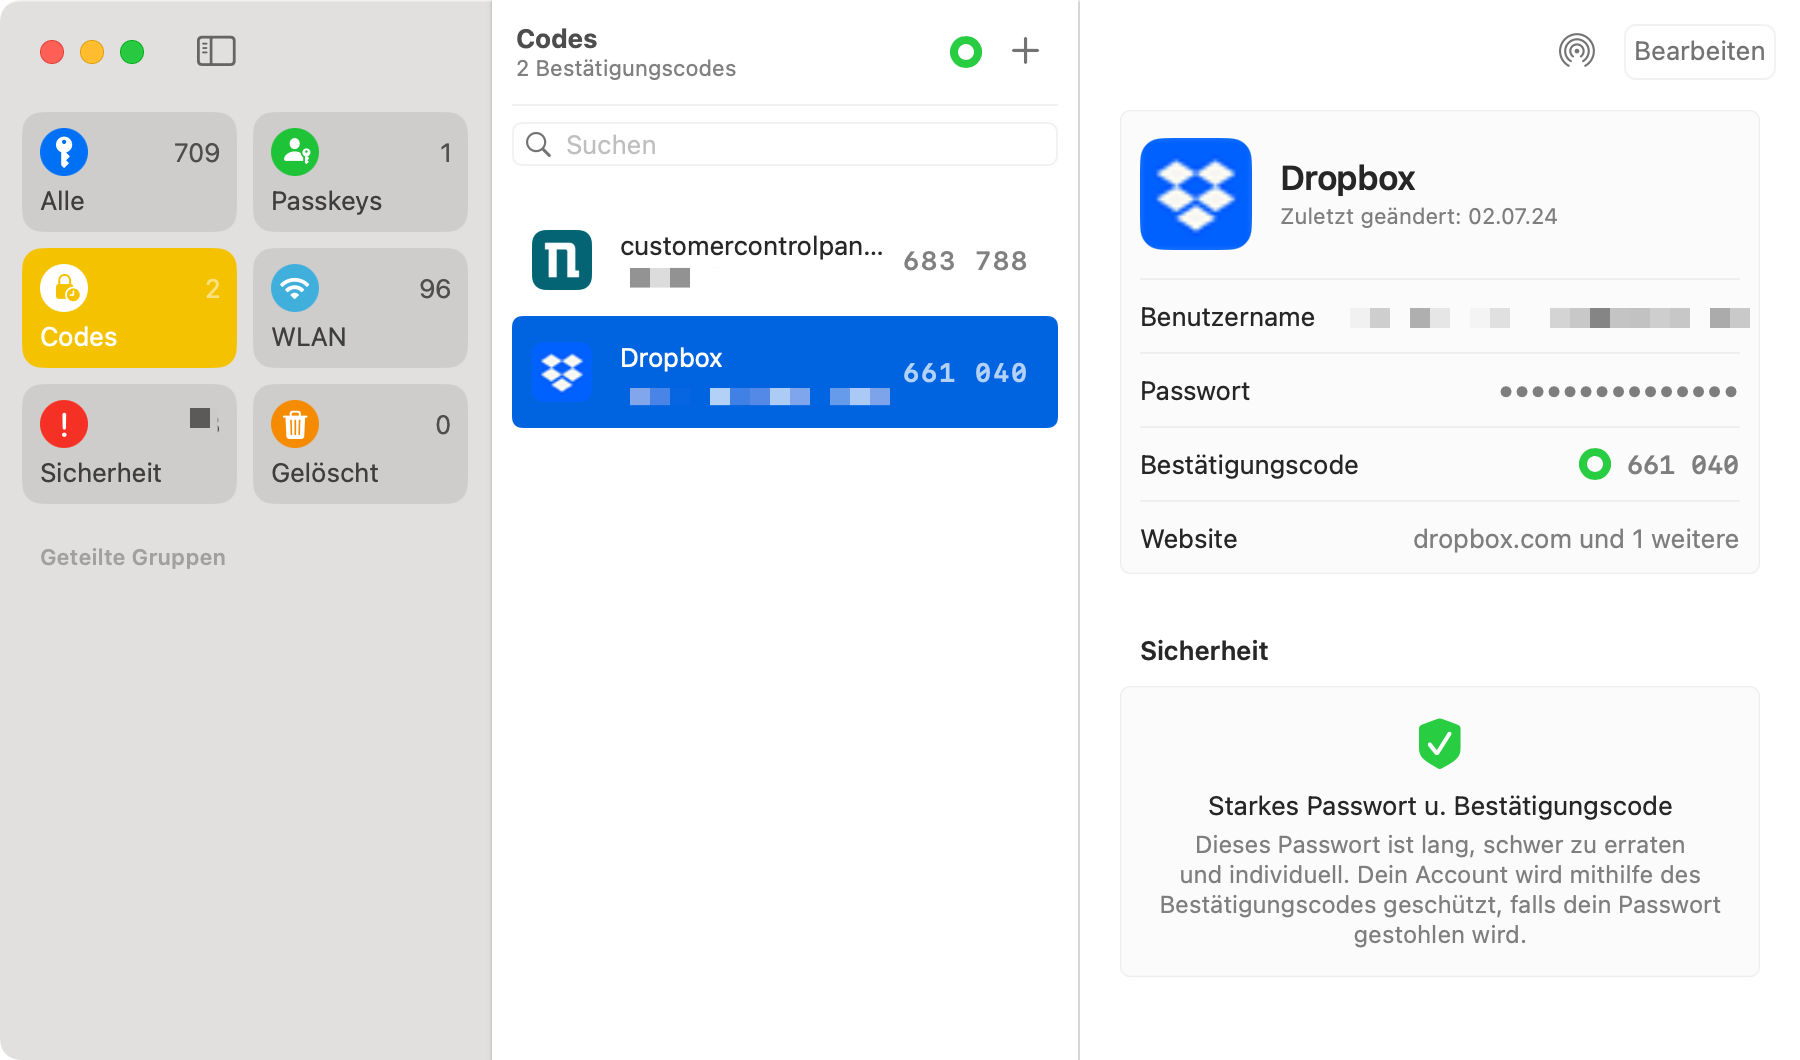
Task: Click the password strength description text
Action: click(1440, 890)
